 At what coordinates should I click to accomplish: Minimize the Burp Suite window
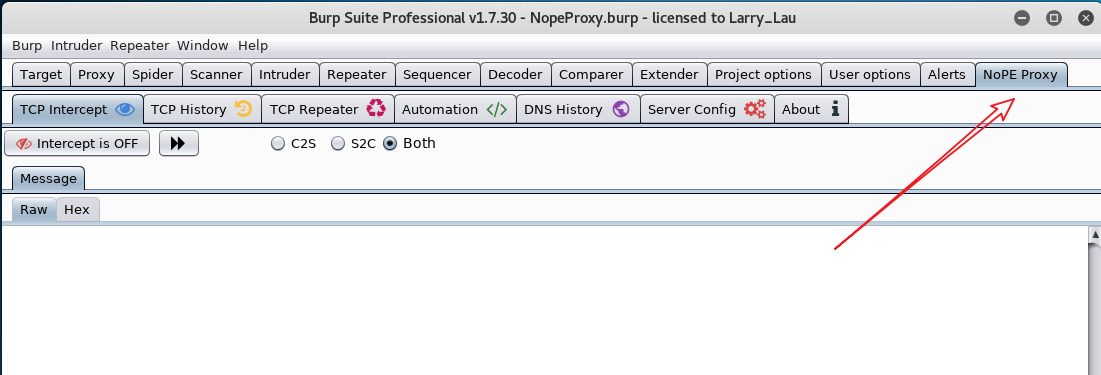click(1022, 18)
